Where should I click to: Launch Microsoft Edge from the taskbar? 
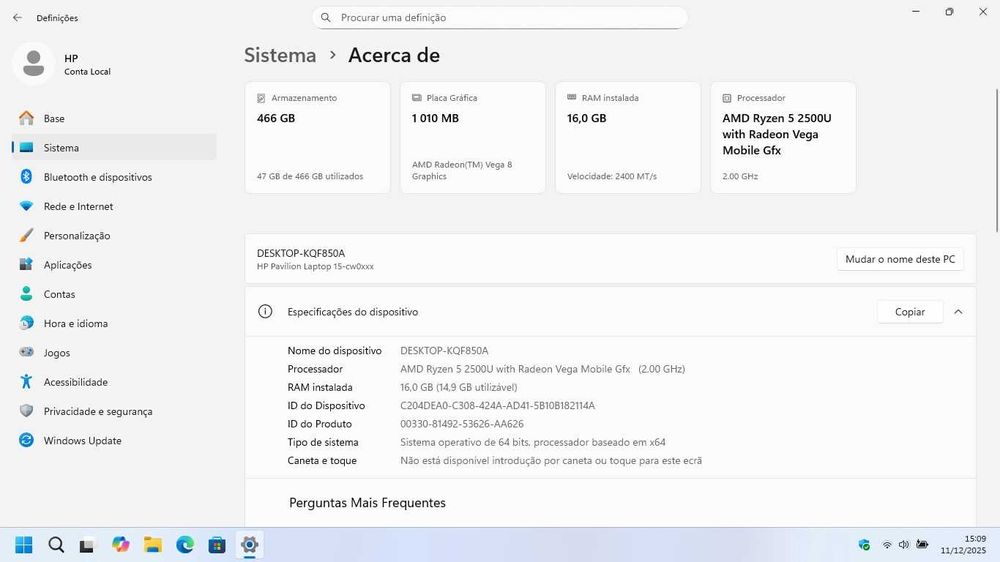pyautogui.click(x=185, y=545)
